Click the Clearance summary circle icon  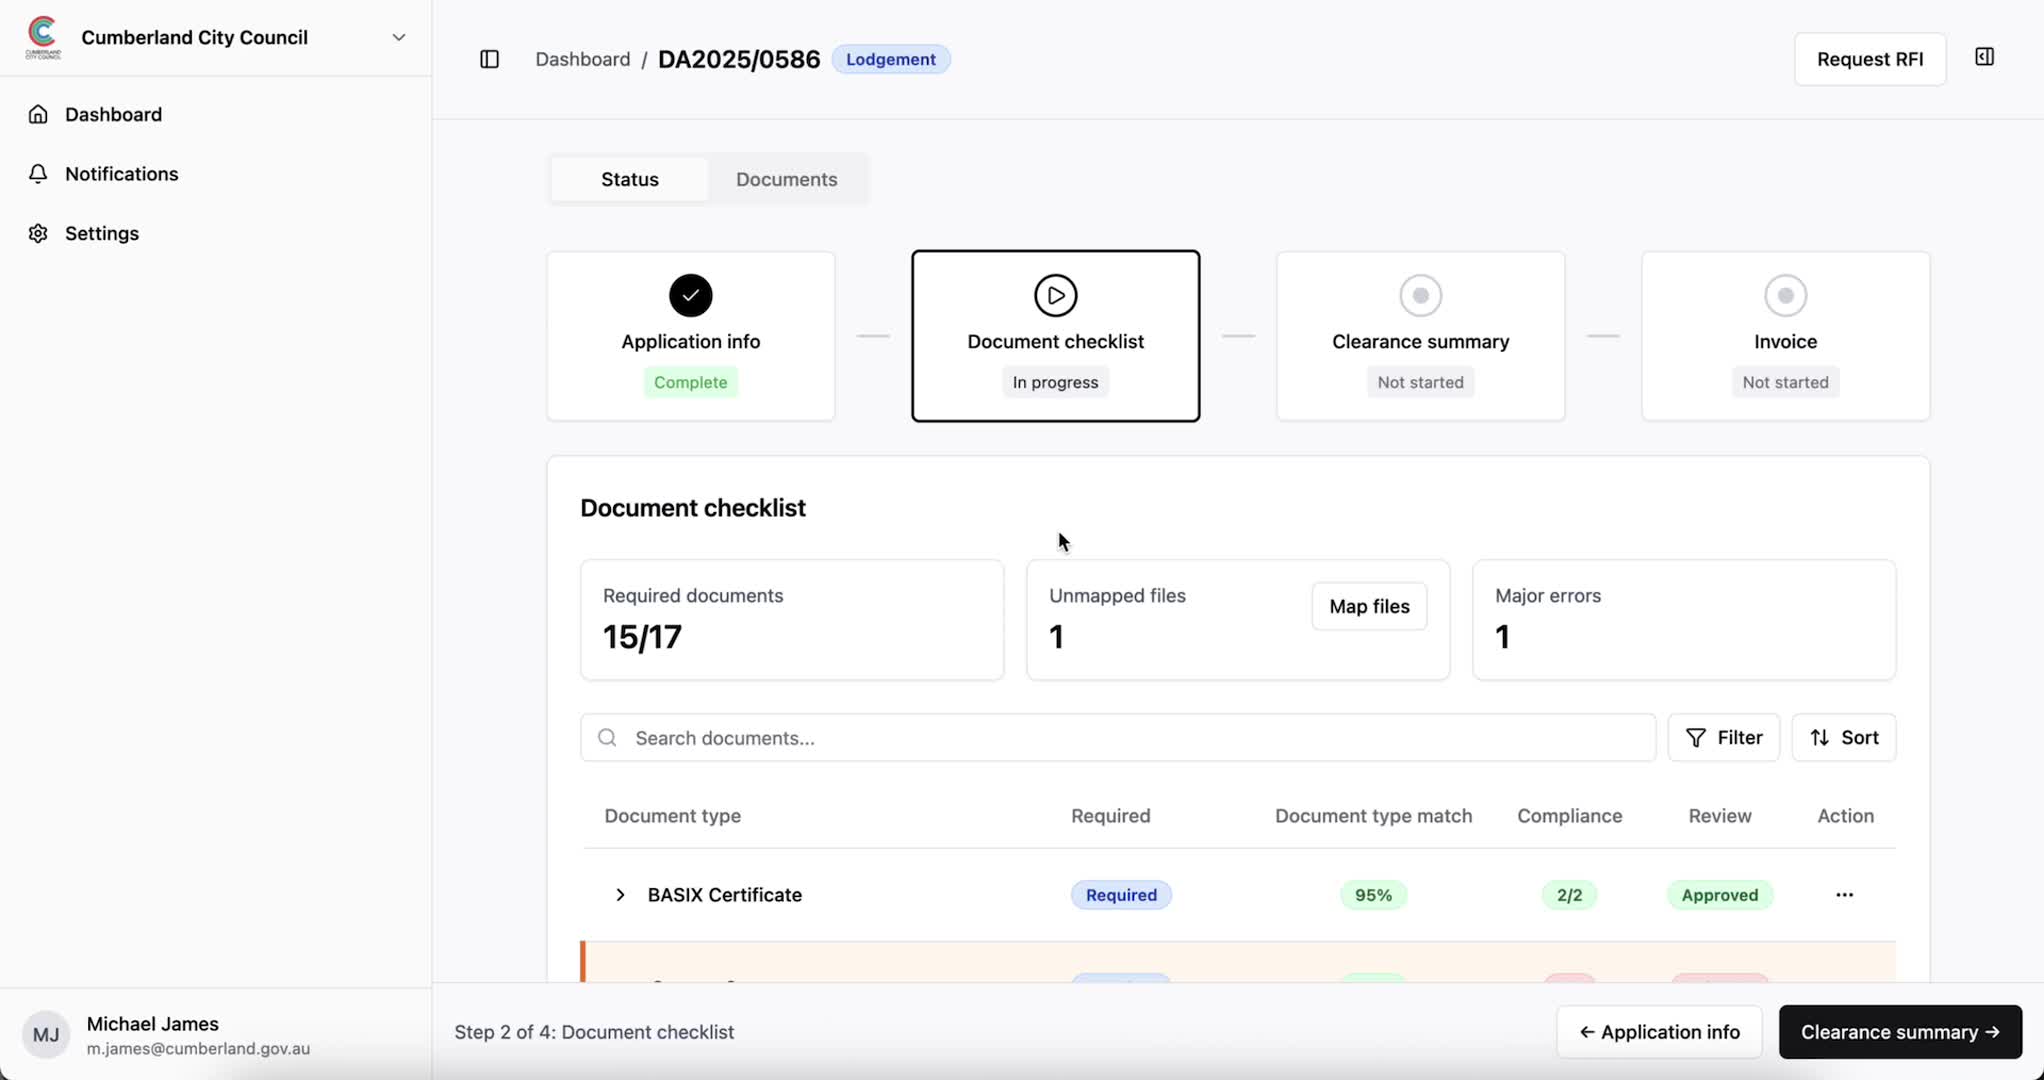pos(1421,295)
